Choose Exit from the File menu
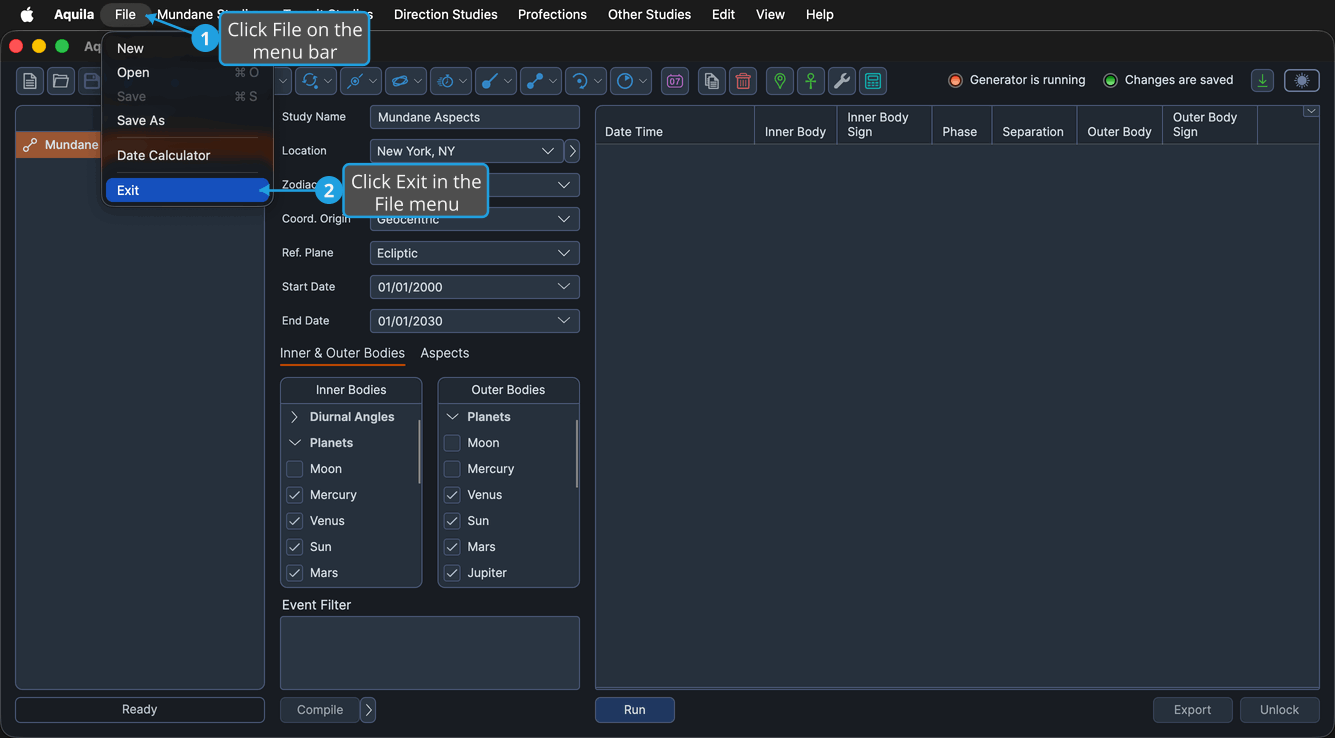Viewport: 1335px width, 738px height. [188, 190]
